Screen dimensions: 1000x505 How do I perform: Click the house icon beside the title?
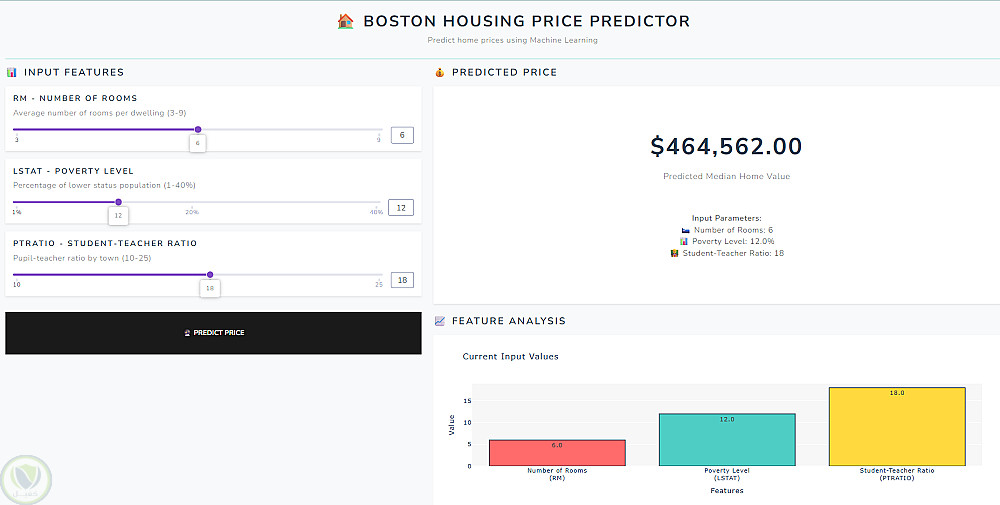pyautogui.click(x=346, y=21)
